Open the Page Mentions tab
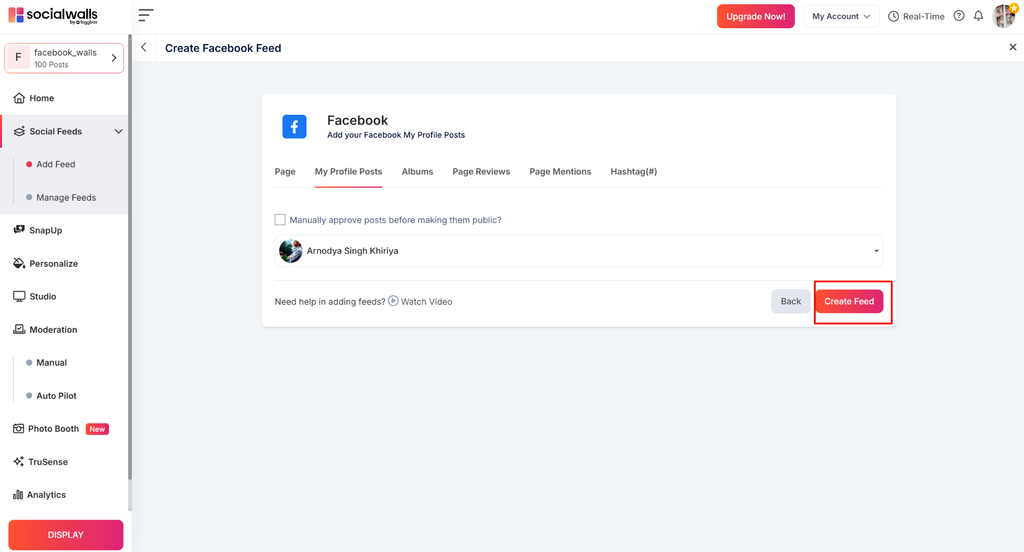 click(x=560, y=172)
